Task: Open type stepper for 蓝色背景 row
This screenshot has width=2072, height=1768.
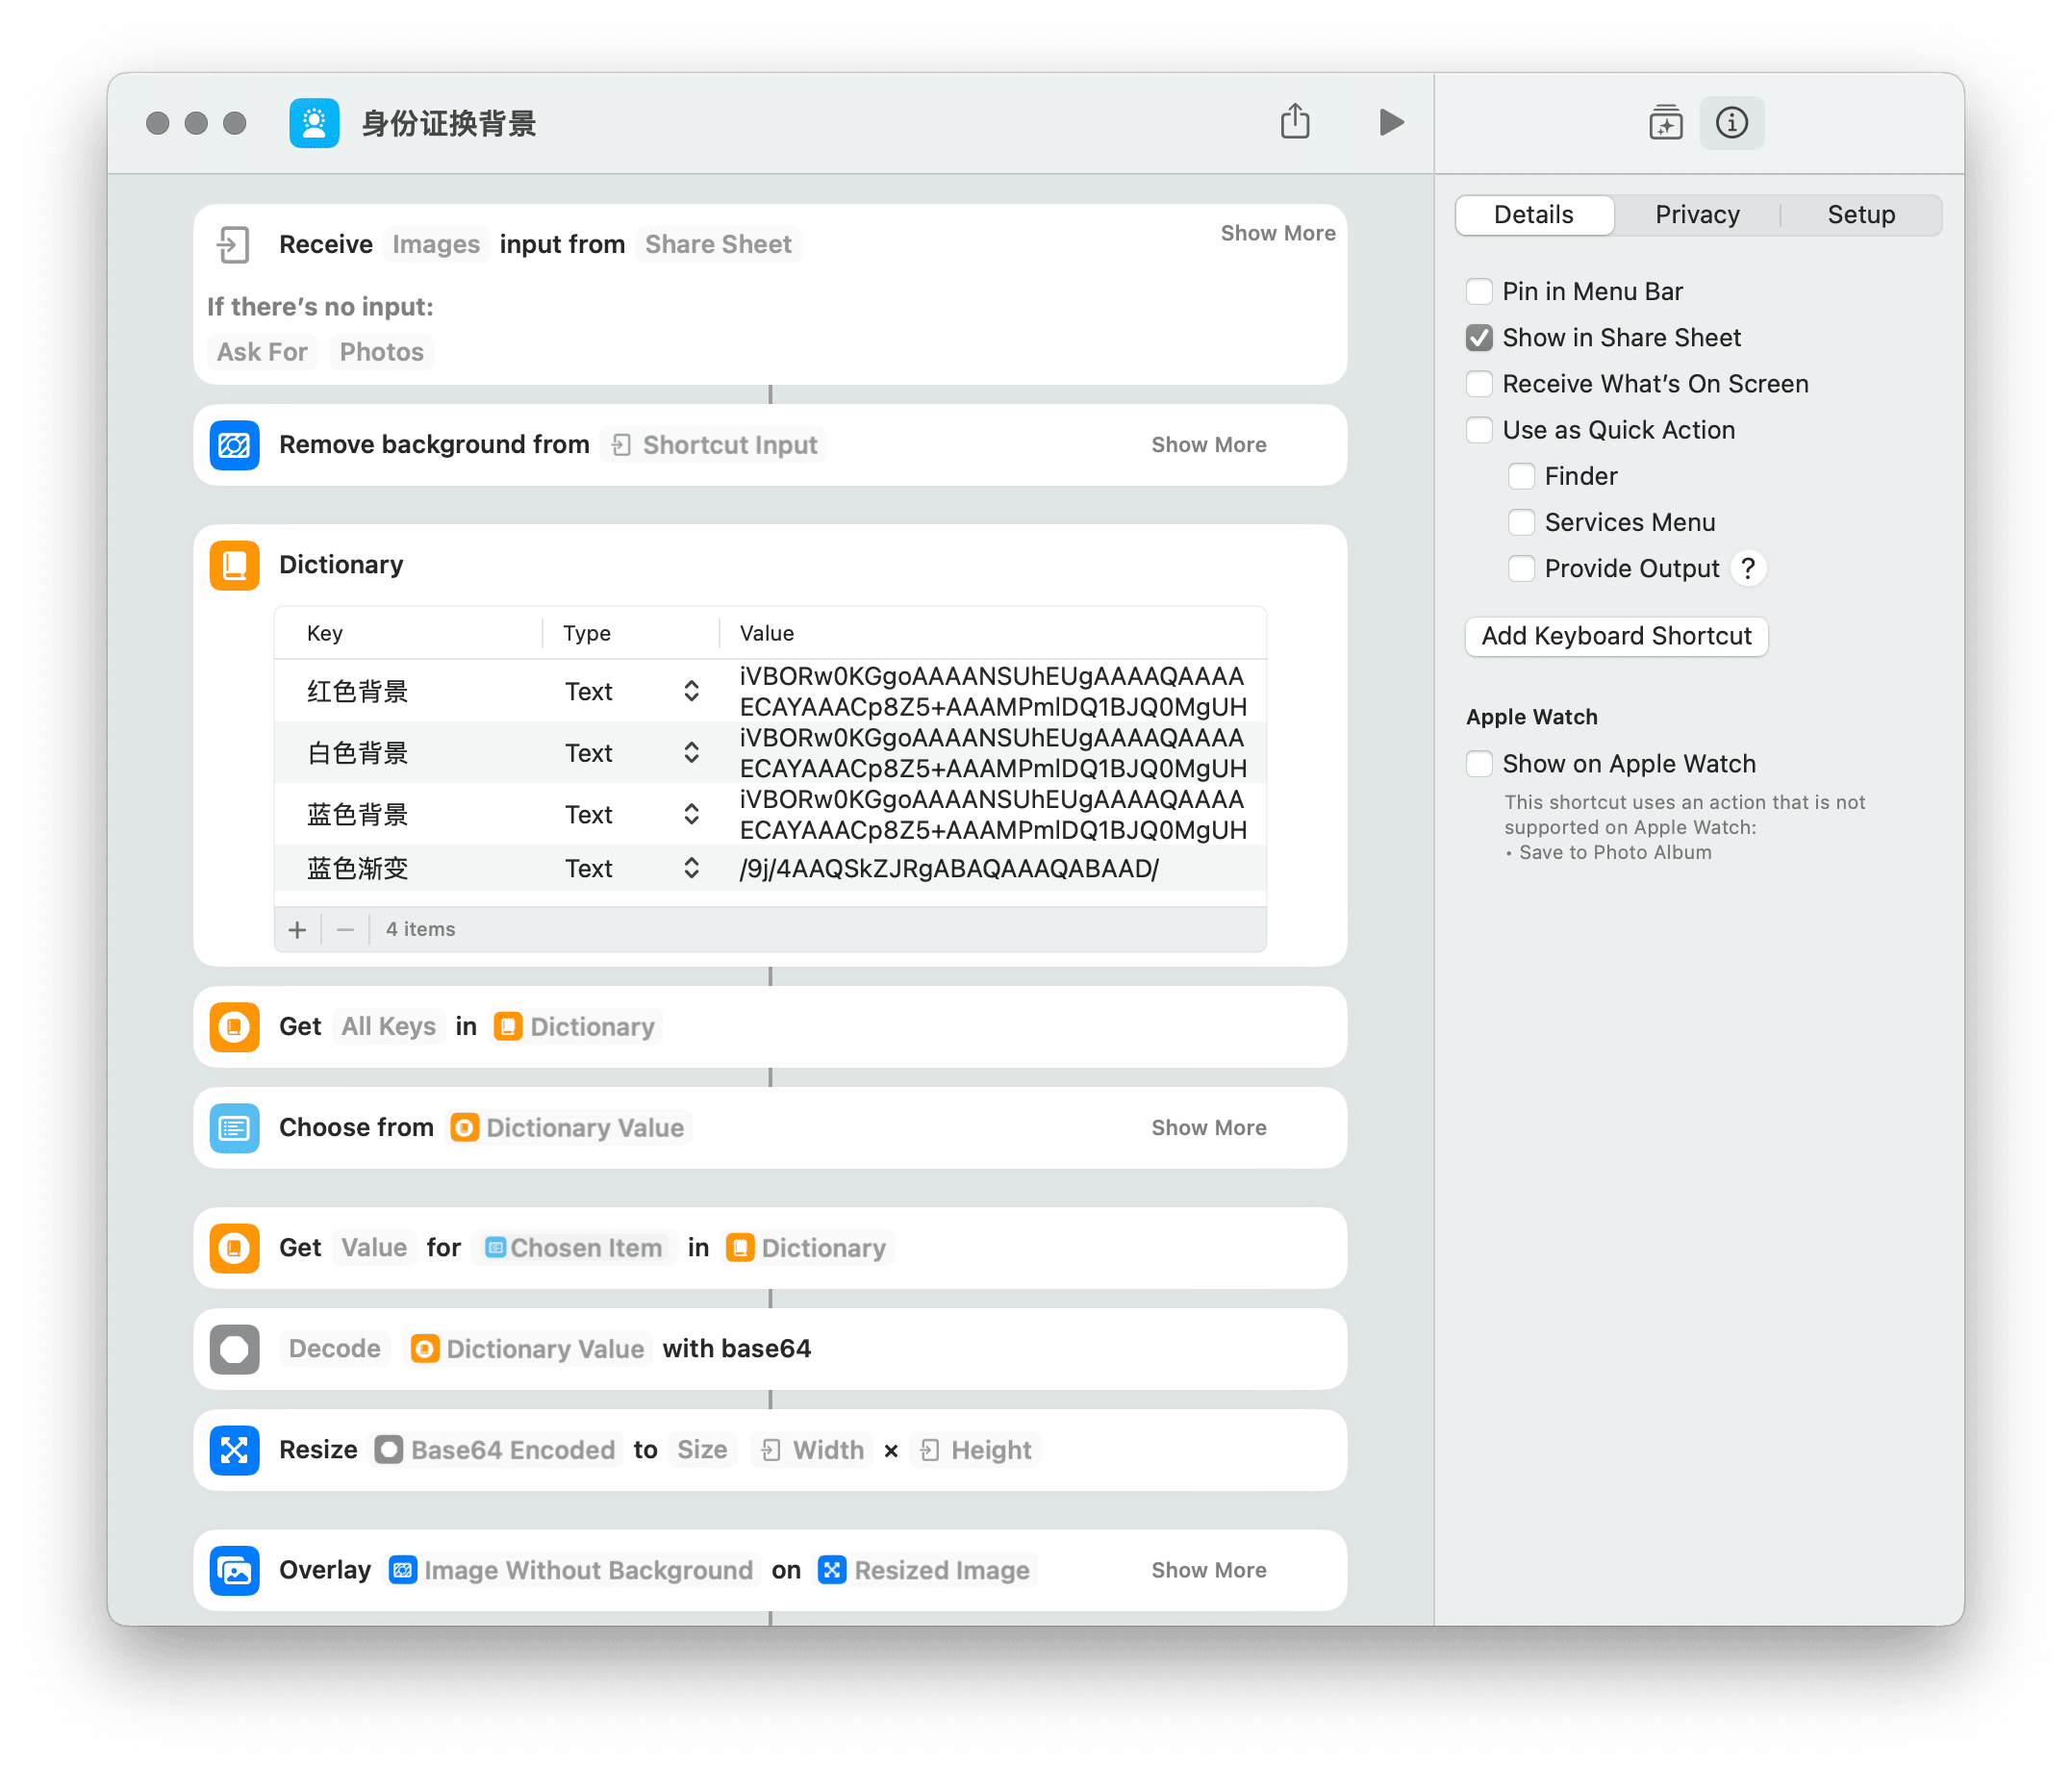Action: 691,815
